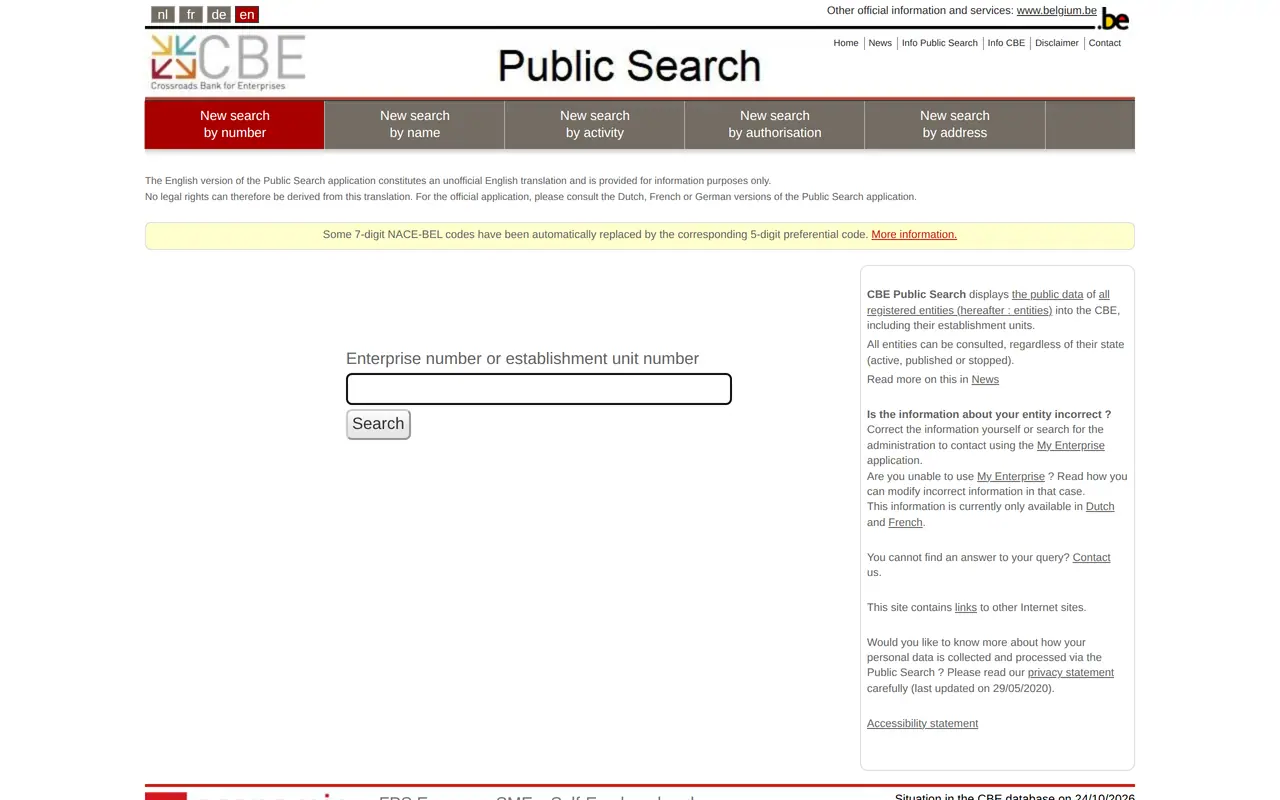Open the first My Enterprise link
This screenshot has width=1280, height=800.
coord(1071,445)
